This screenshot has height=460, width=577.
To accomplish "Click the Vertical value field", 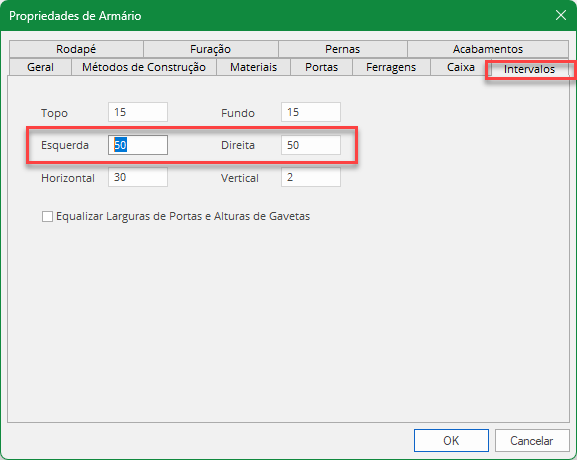I will 311,177.
